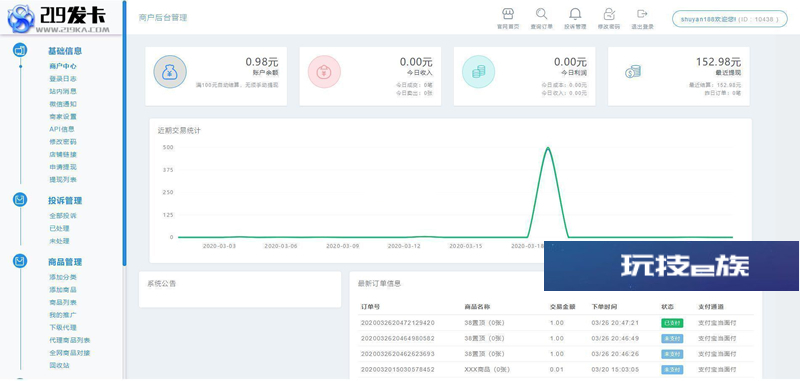Screen dimensions: 800x381
Task: Click the 商品管理 section icon
Action: click(x=20, y=262)
